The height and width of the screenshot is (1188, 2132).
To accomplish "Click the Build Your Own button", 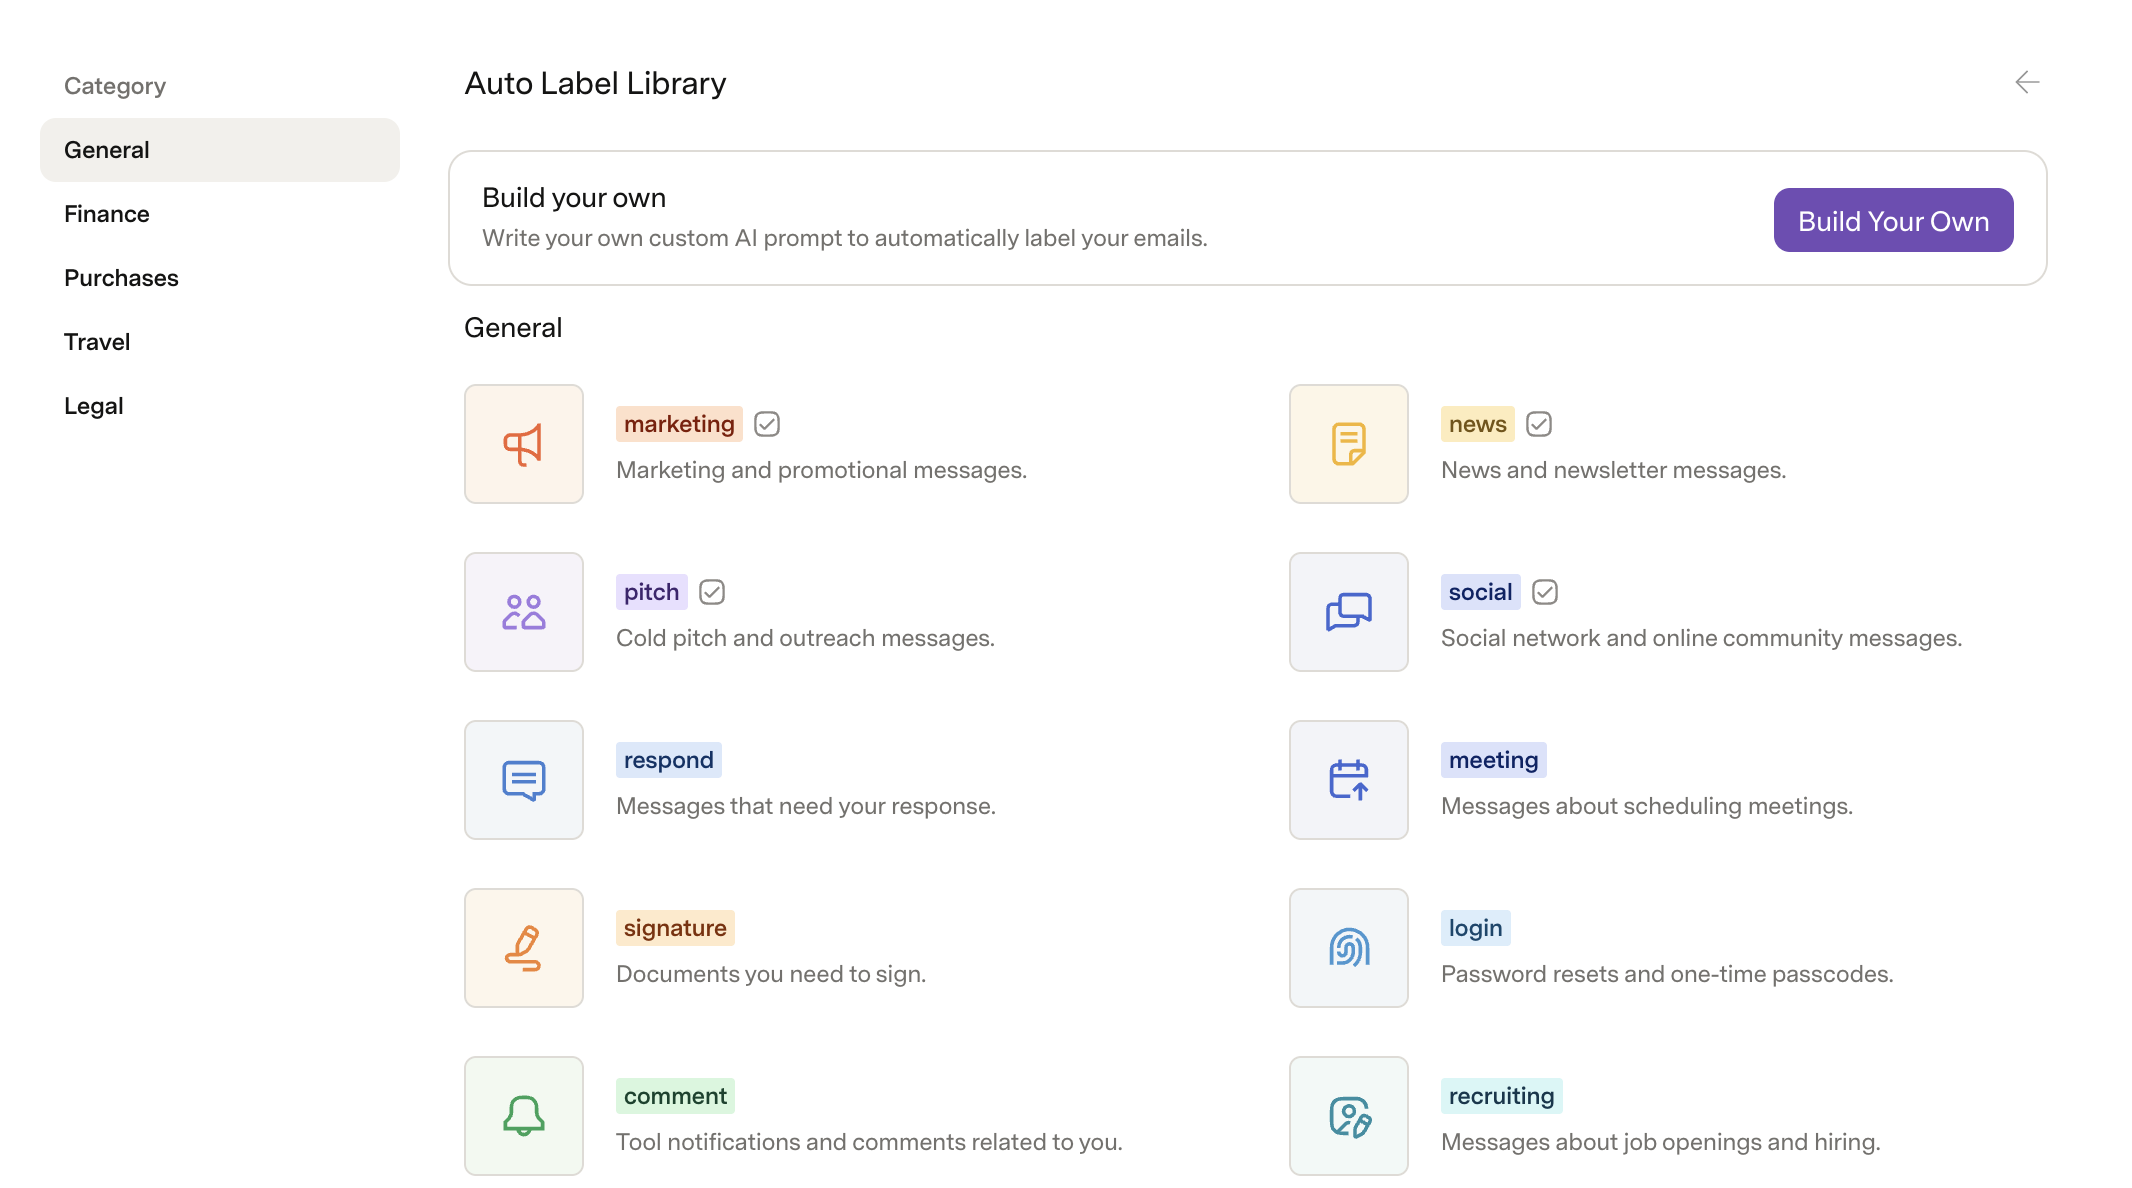I will pos(1893,220).
